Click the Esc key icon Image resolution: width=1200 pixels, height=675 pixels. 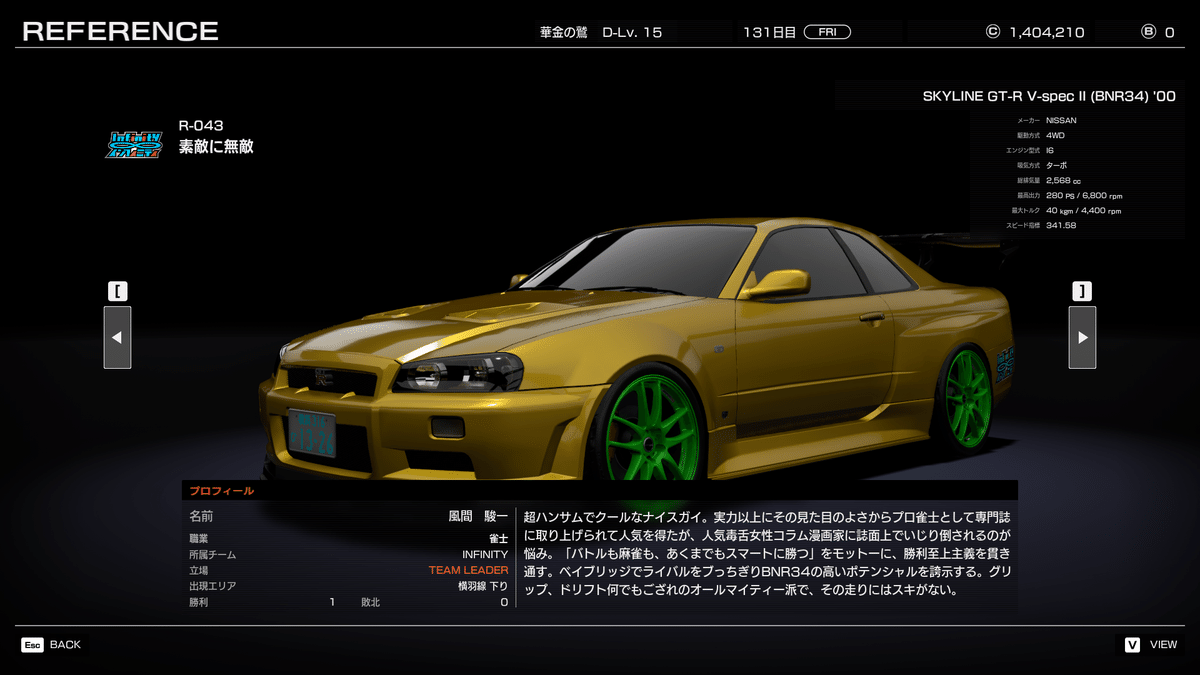point(32,645)
